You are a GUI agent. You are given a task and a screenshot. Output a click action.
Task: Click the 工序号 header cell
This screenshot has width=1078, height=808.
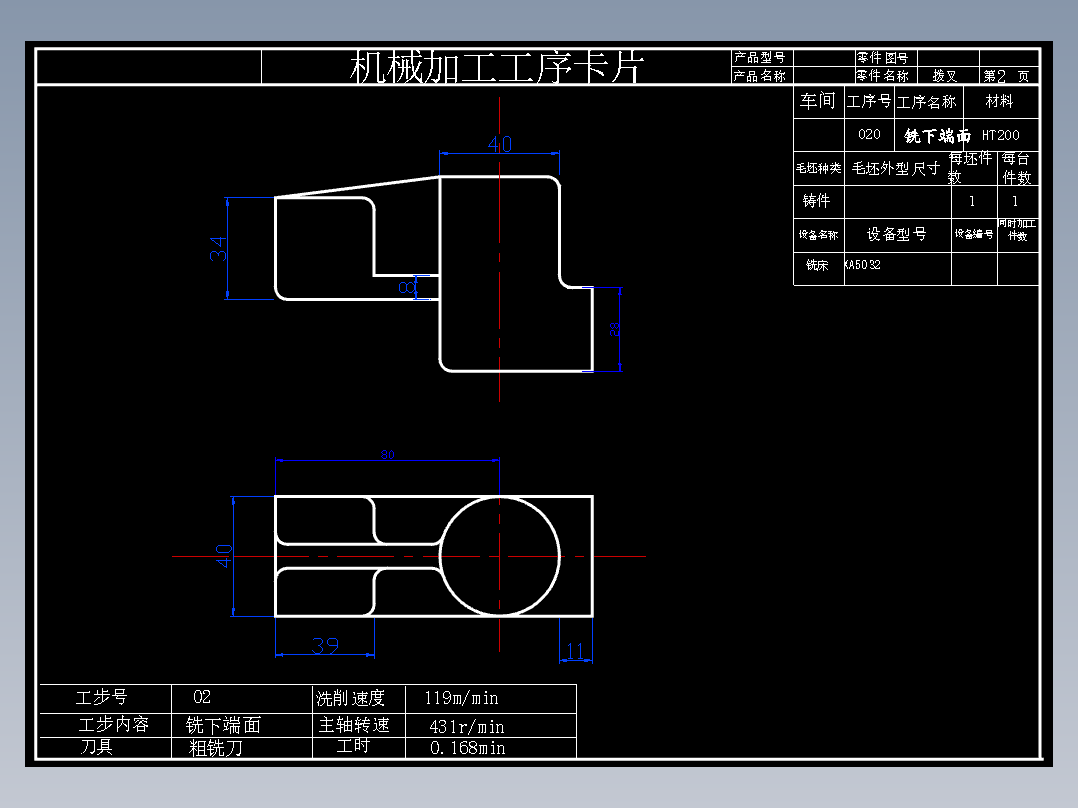pyautogui.click(x=869, y=102)
